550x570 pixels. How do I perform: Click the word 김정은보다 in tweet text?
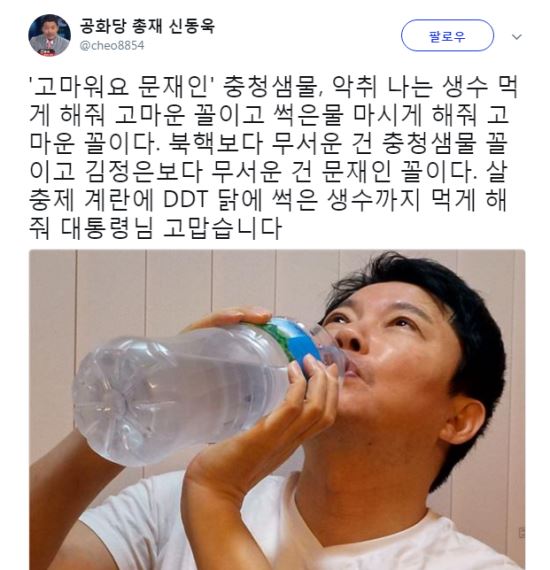tap(144, 172)
